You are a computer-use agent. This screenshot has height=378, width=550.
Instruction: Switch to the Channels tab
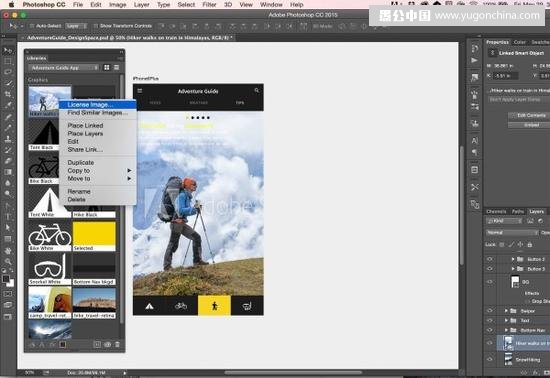pyautogui.click(x=496, y=211)
